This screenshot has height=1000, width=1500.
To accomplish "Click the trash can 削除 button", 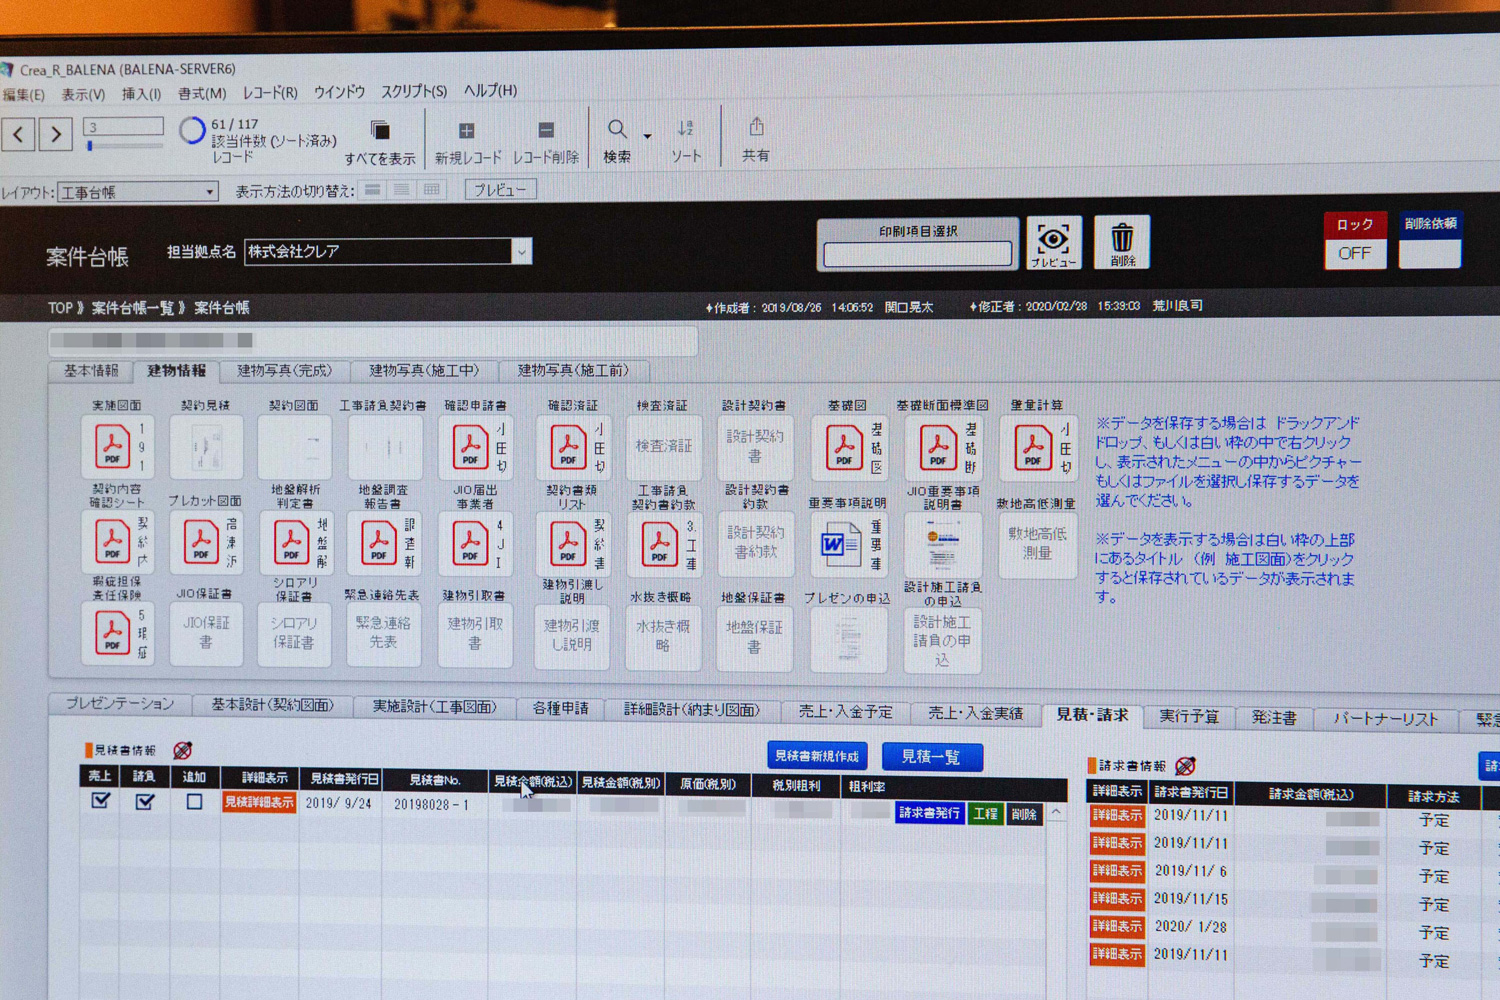I will click(x=1122, y=242).
